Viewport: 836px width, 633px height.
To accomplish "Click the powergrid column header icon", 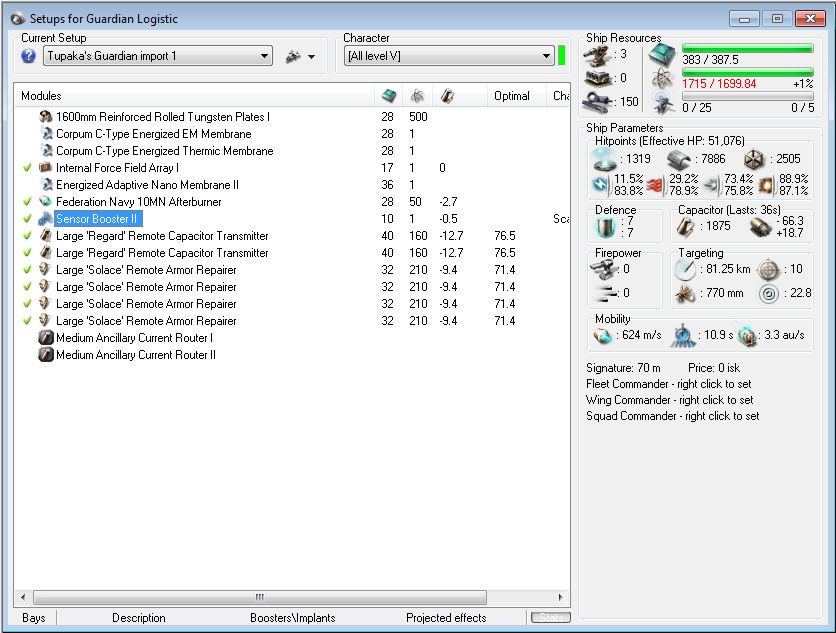I will point(417,96).
